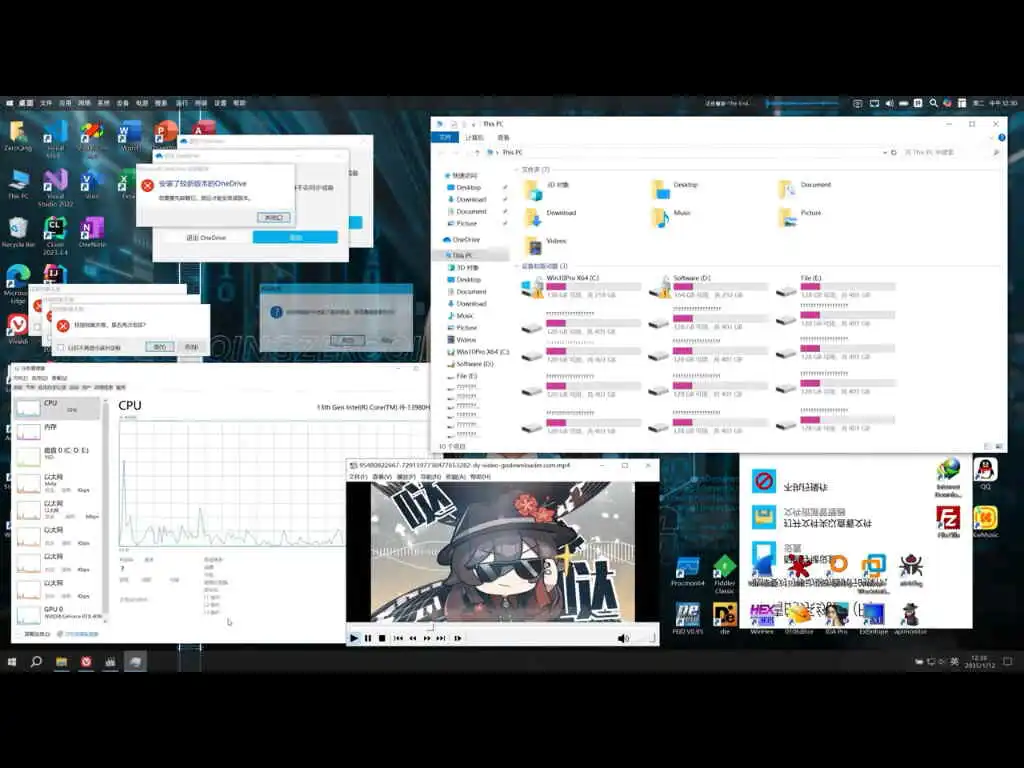The image size is (1024, 768).
Task: Stop playback in the media player
Action: (382, 638)
